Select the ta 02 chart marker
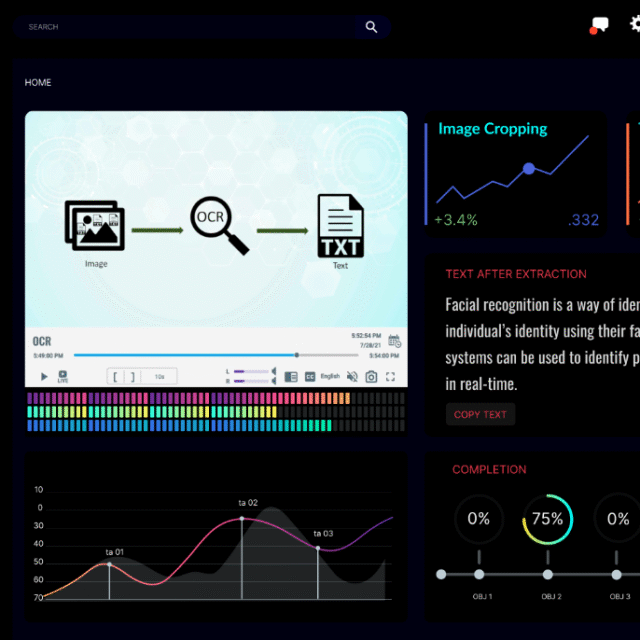Viewport: 640px width, 640px height. pyautogui.click(x=242, y=518)
